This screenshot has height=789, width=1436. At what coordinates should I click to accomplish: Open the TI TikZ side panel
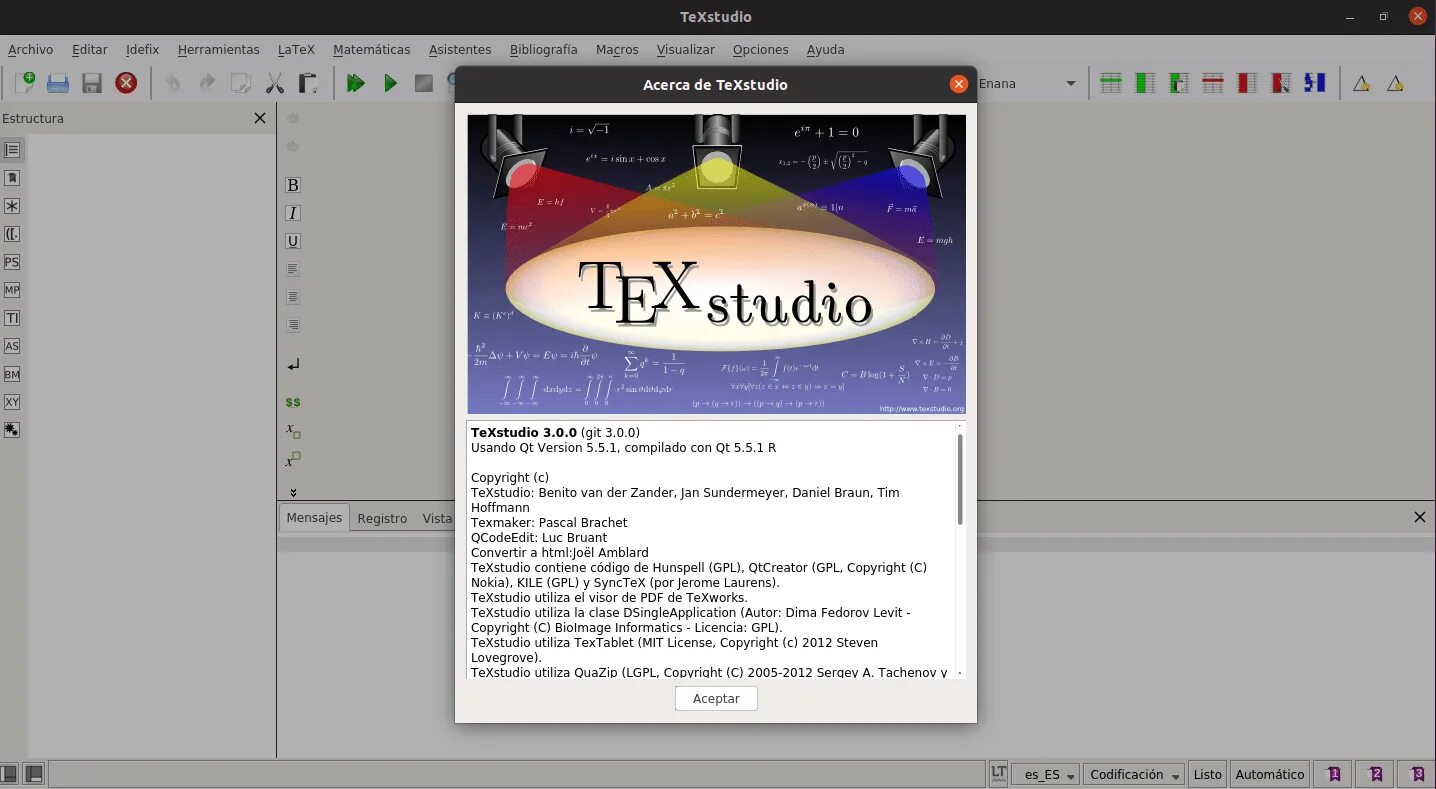[x=12, y=318]
